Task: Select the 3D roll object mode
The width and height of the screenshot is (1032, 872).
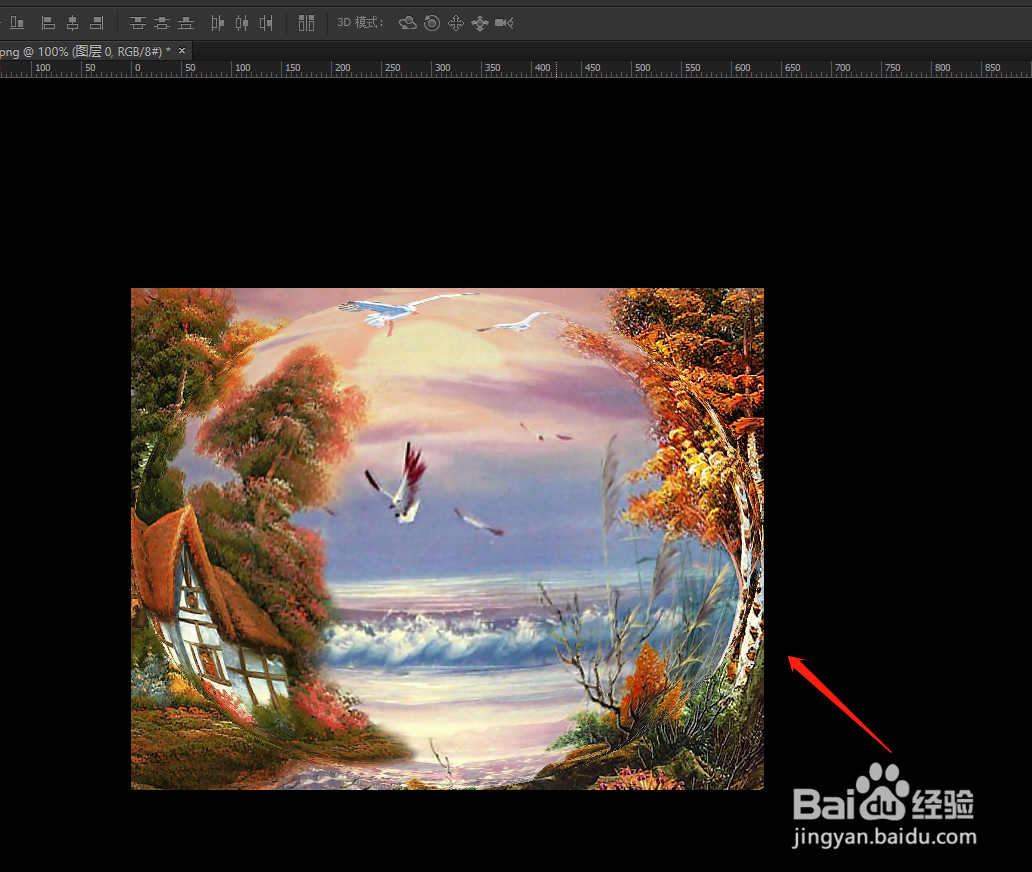Action: point(432,23)
